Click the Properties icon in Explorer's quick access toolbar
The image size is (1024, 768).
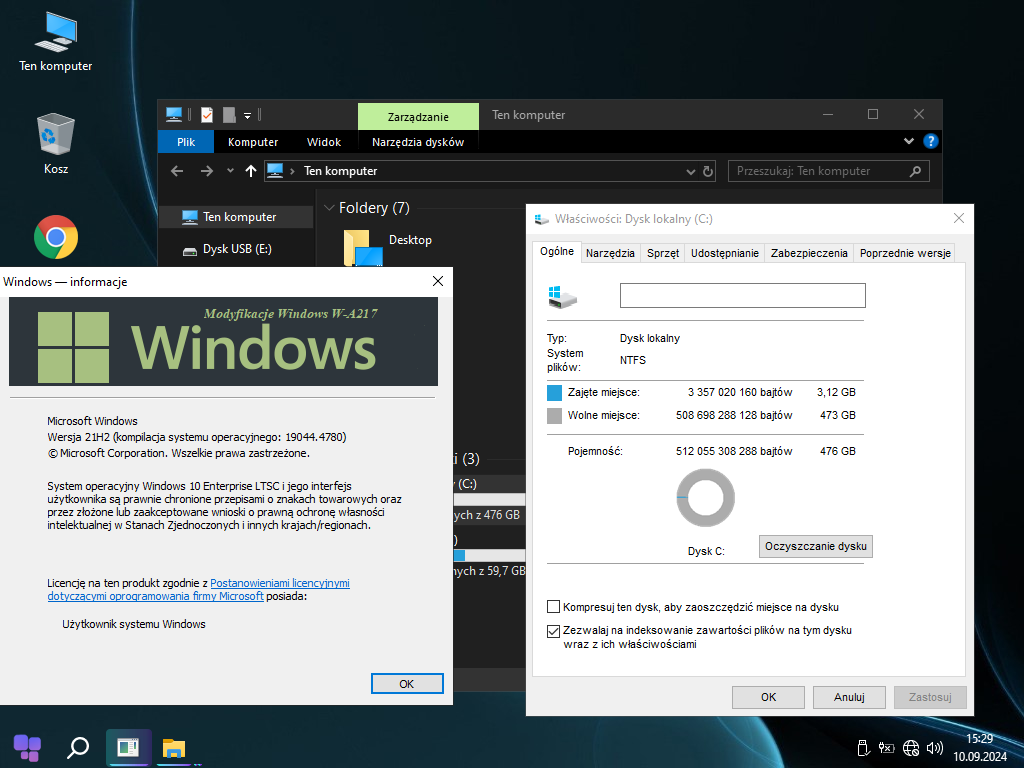click(206, 115)
